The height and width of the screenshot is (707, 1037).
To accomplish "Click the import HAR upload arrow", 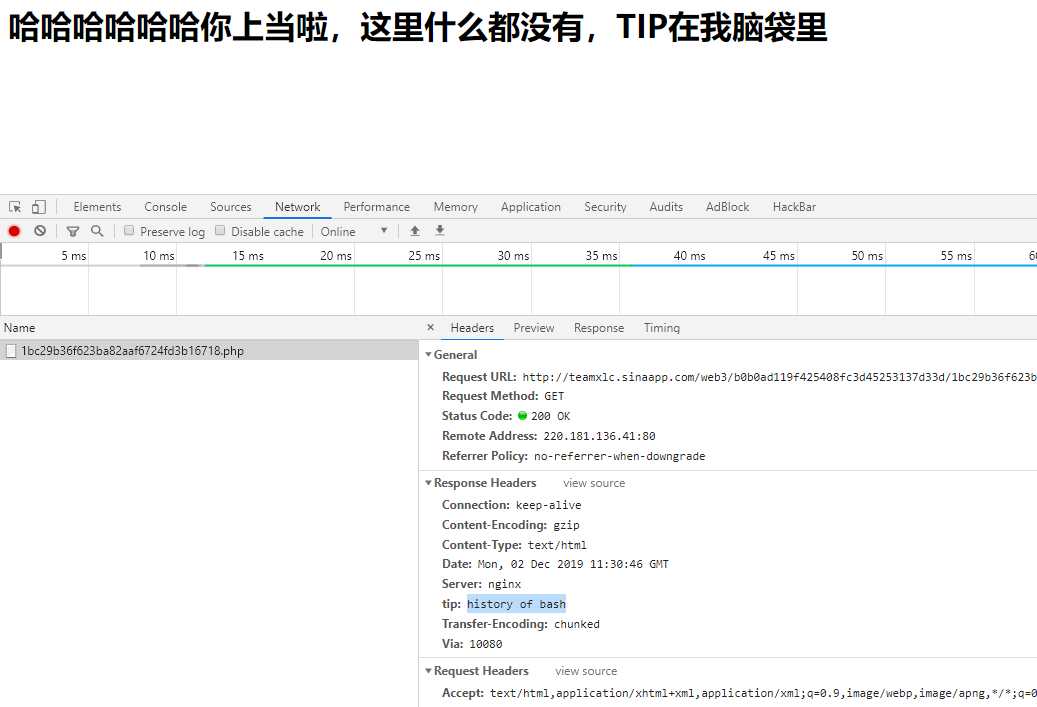I will tap(415, 231).
